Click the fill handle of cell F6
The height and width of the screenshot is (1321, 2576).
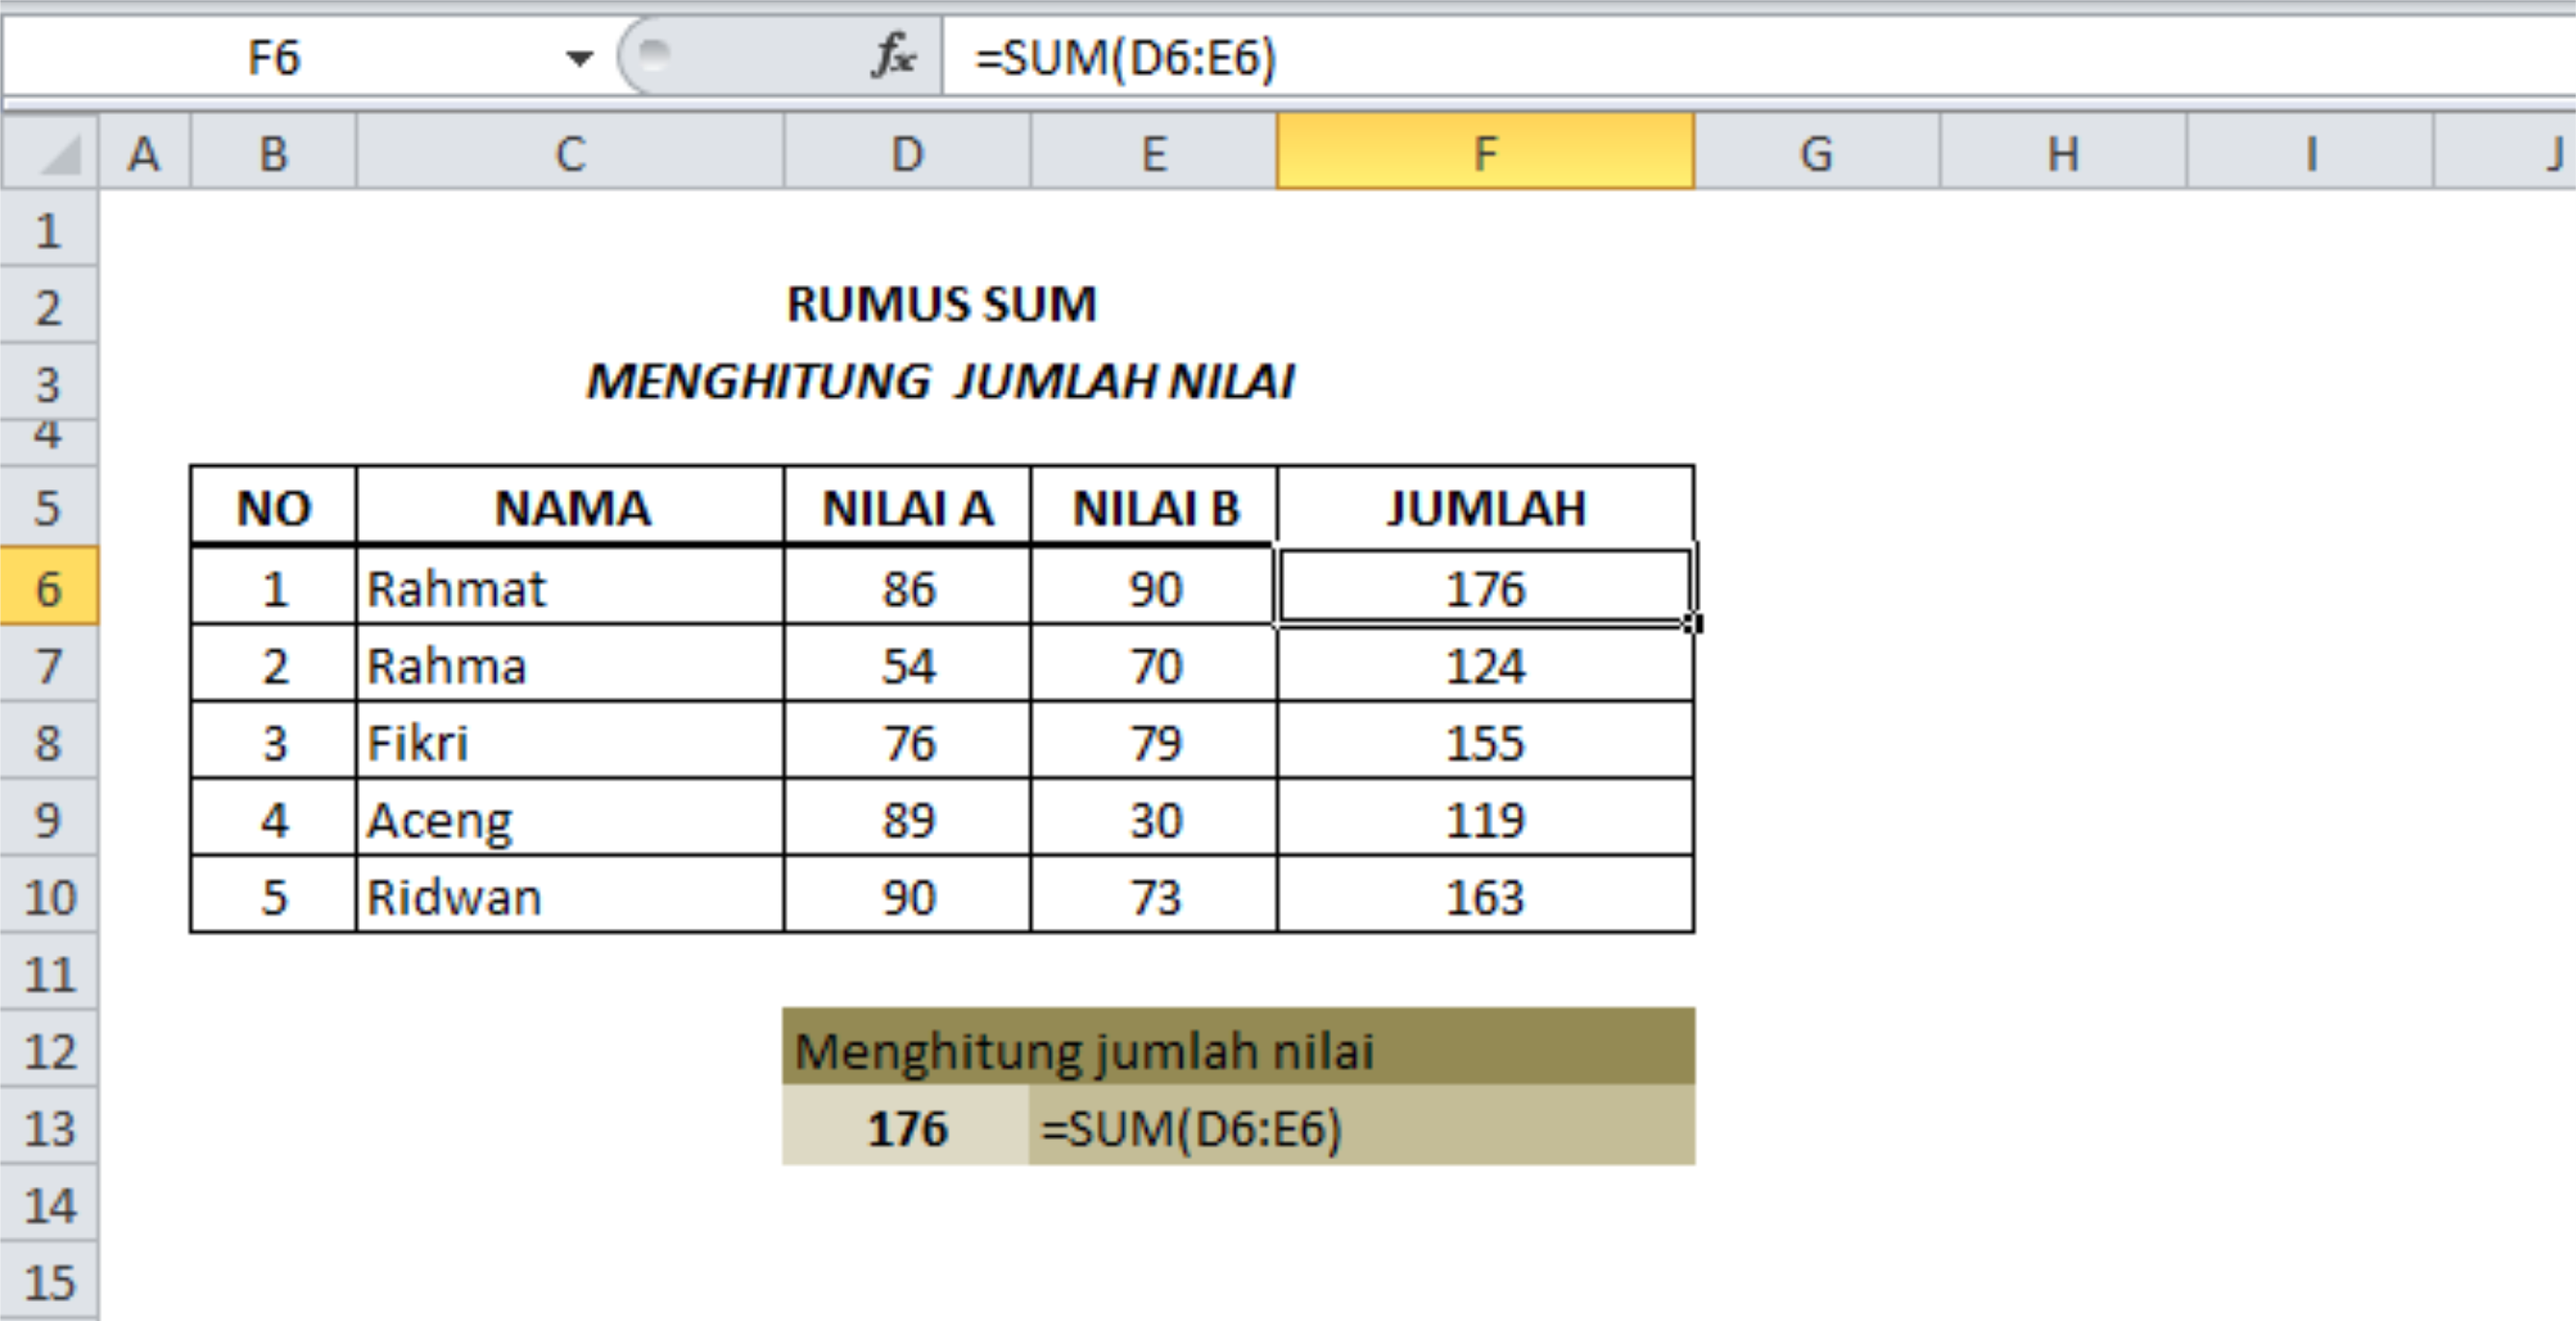tap(1692, 624)
